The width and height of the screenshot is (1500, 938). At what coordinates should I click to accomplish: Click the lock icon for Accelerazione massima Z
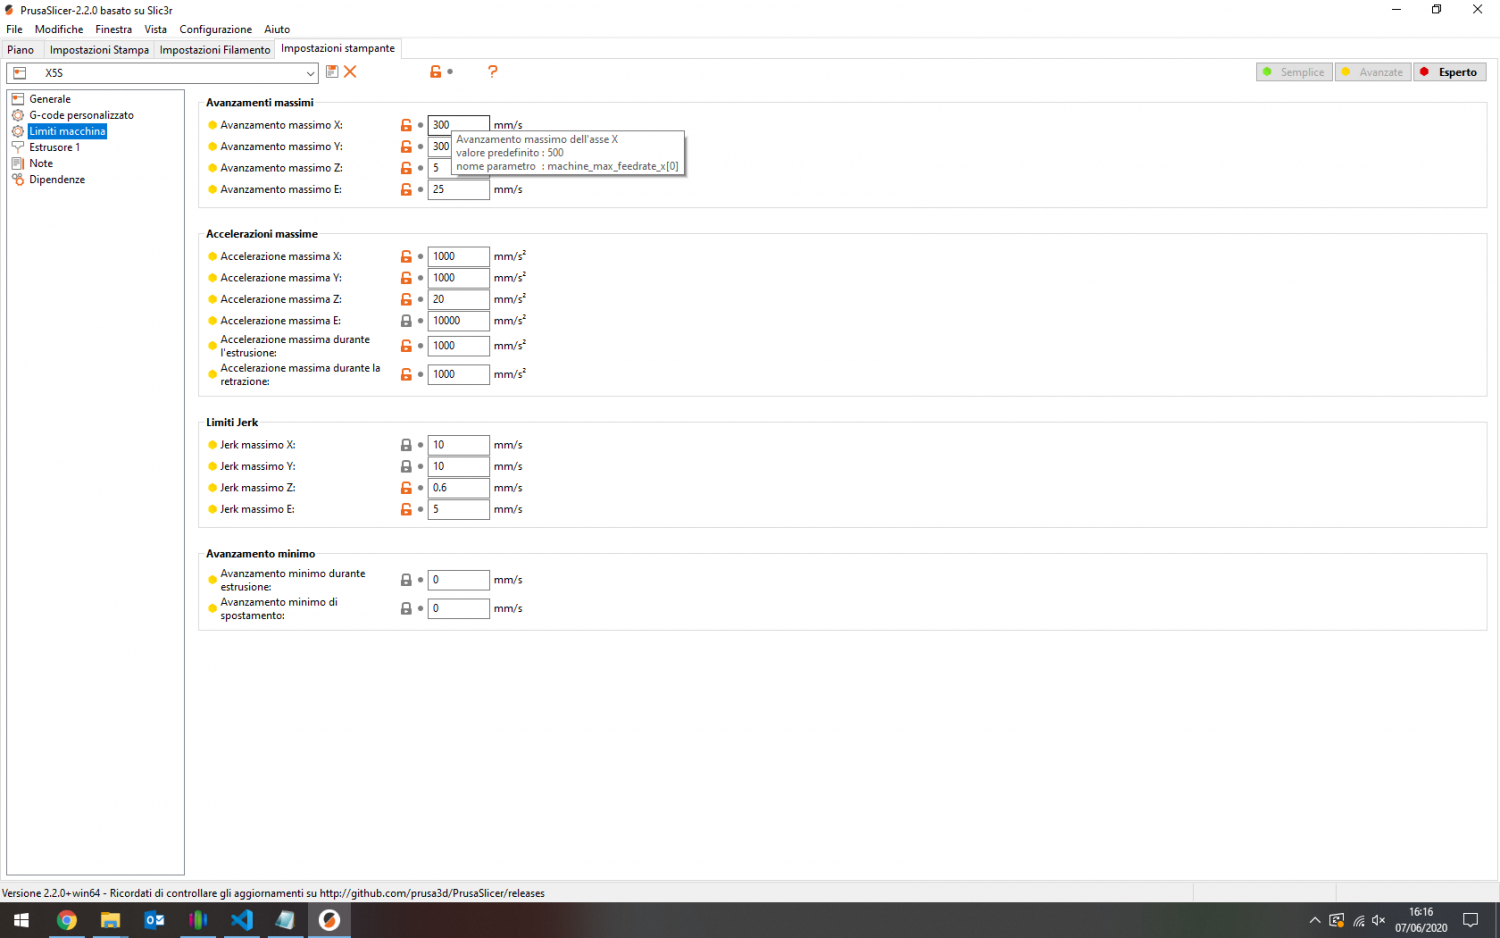click(406, 300)
